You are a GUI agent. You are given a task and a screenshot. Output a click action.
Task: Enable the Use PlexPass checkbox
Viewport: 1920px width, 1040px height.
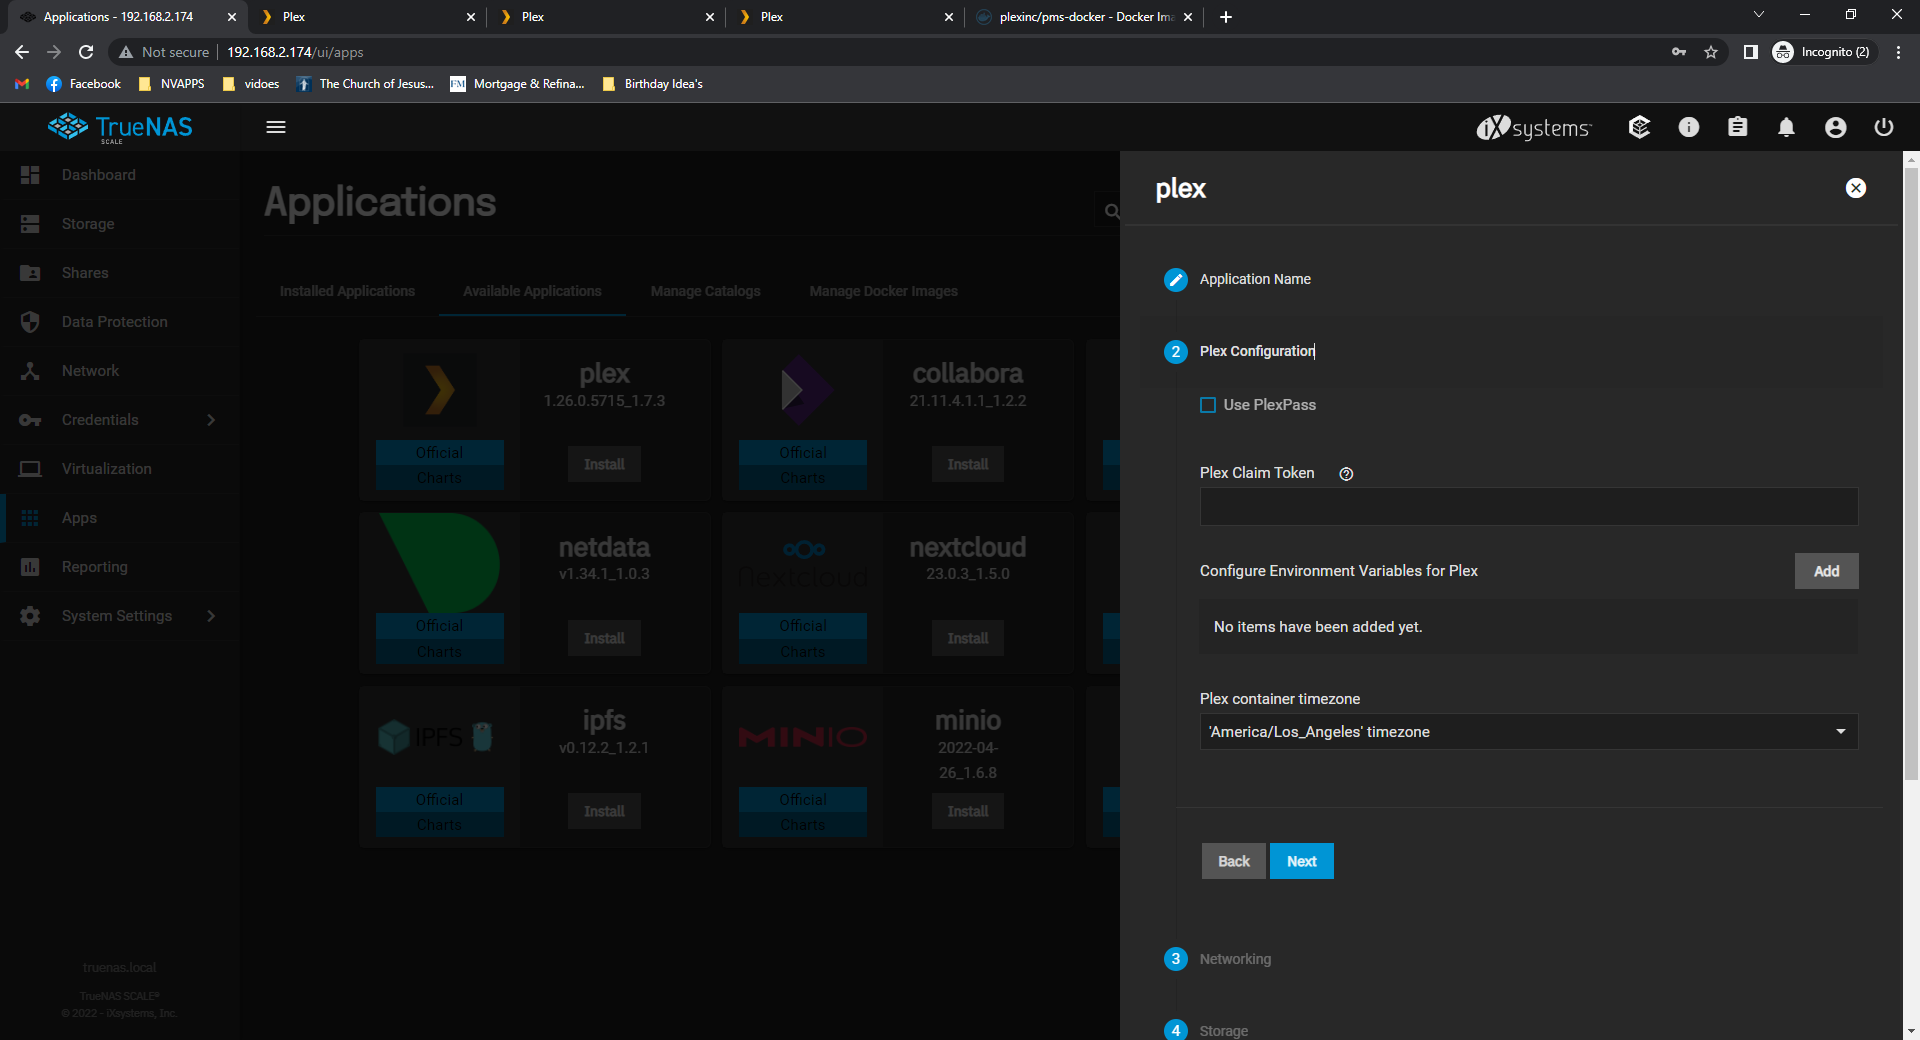click(1208, 405)
